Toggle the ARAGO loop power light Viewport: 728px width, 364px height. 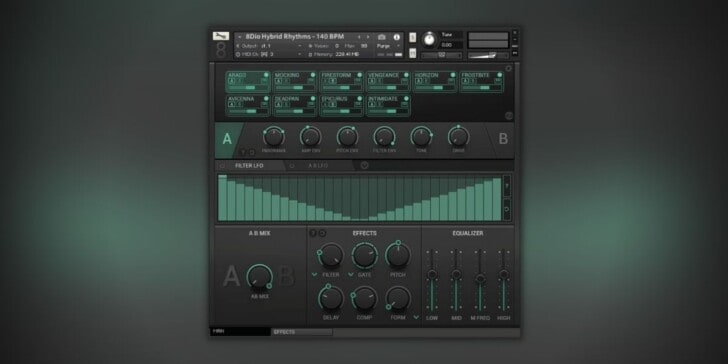266,75
